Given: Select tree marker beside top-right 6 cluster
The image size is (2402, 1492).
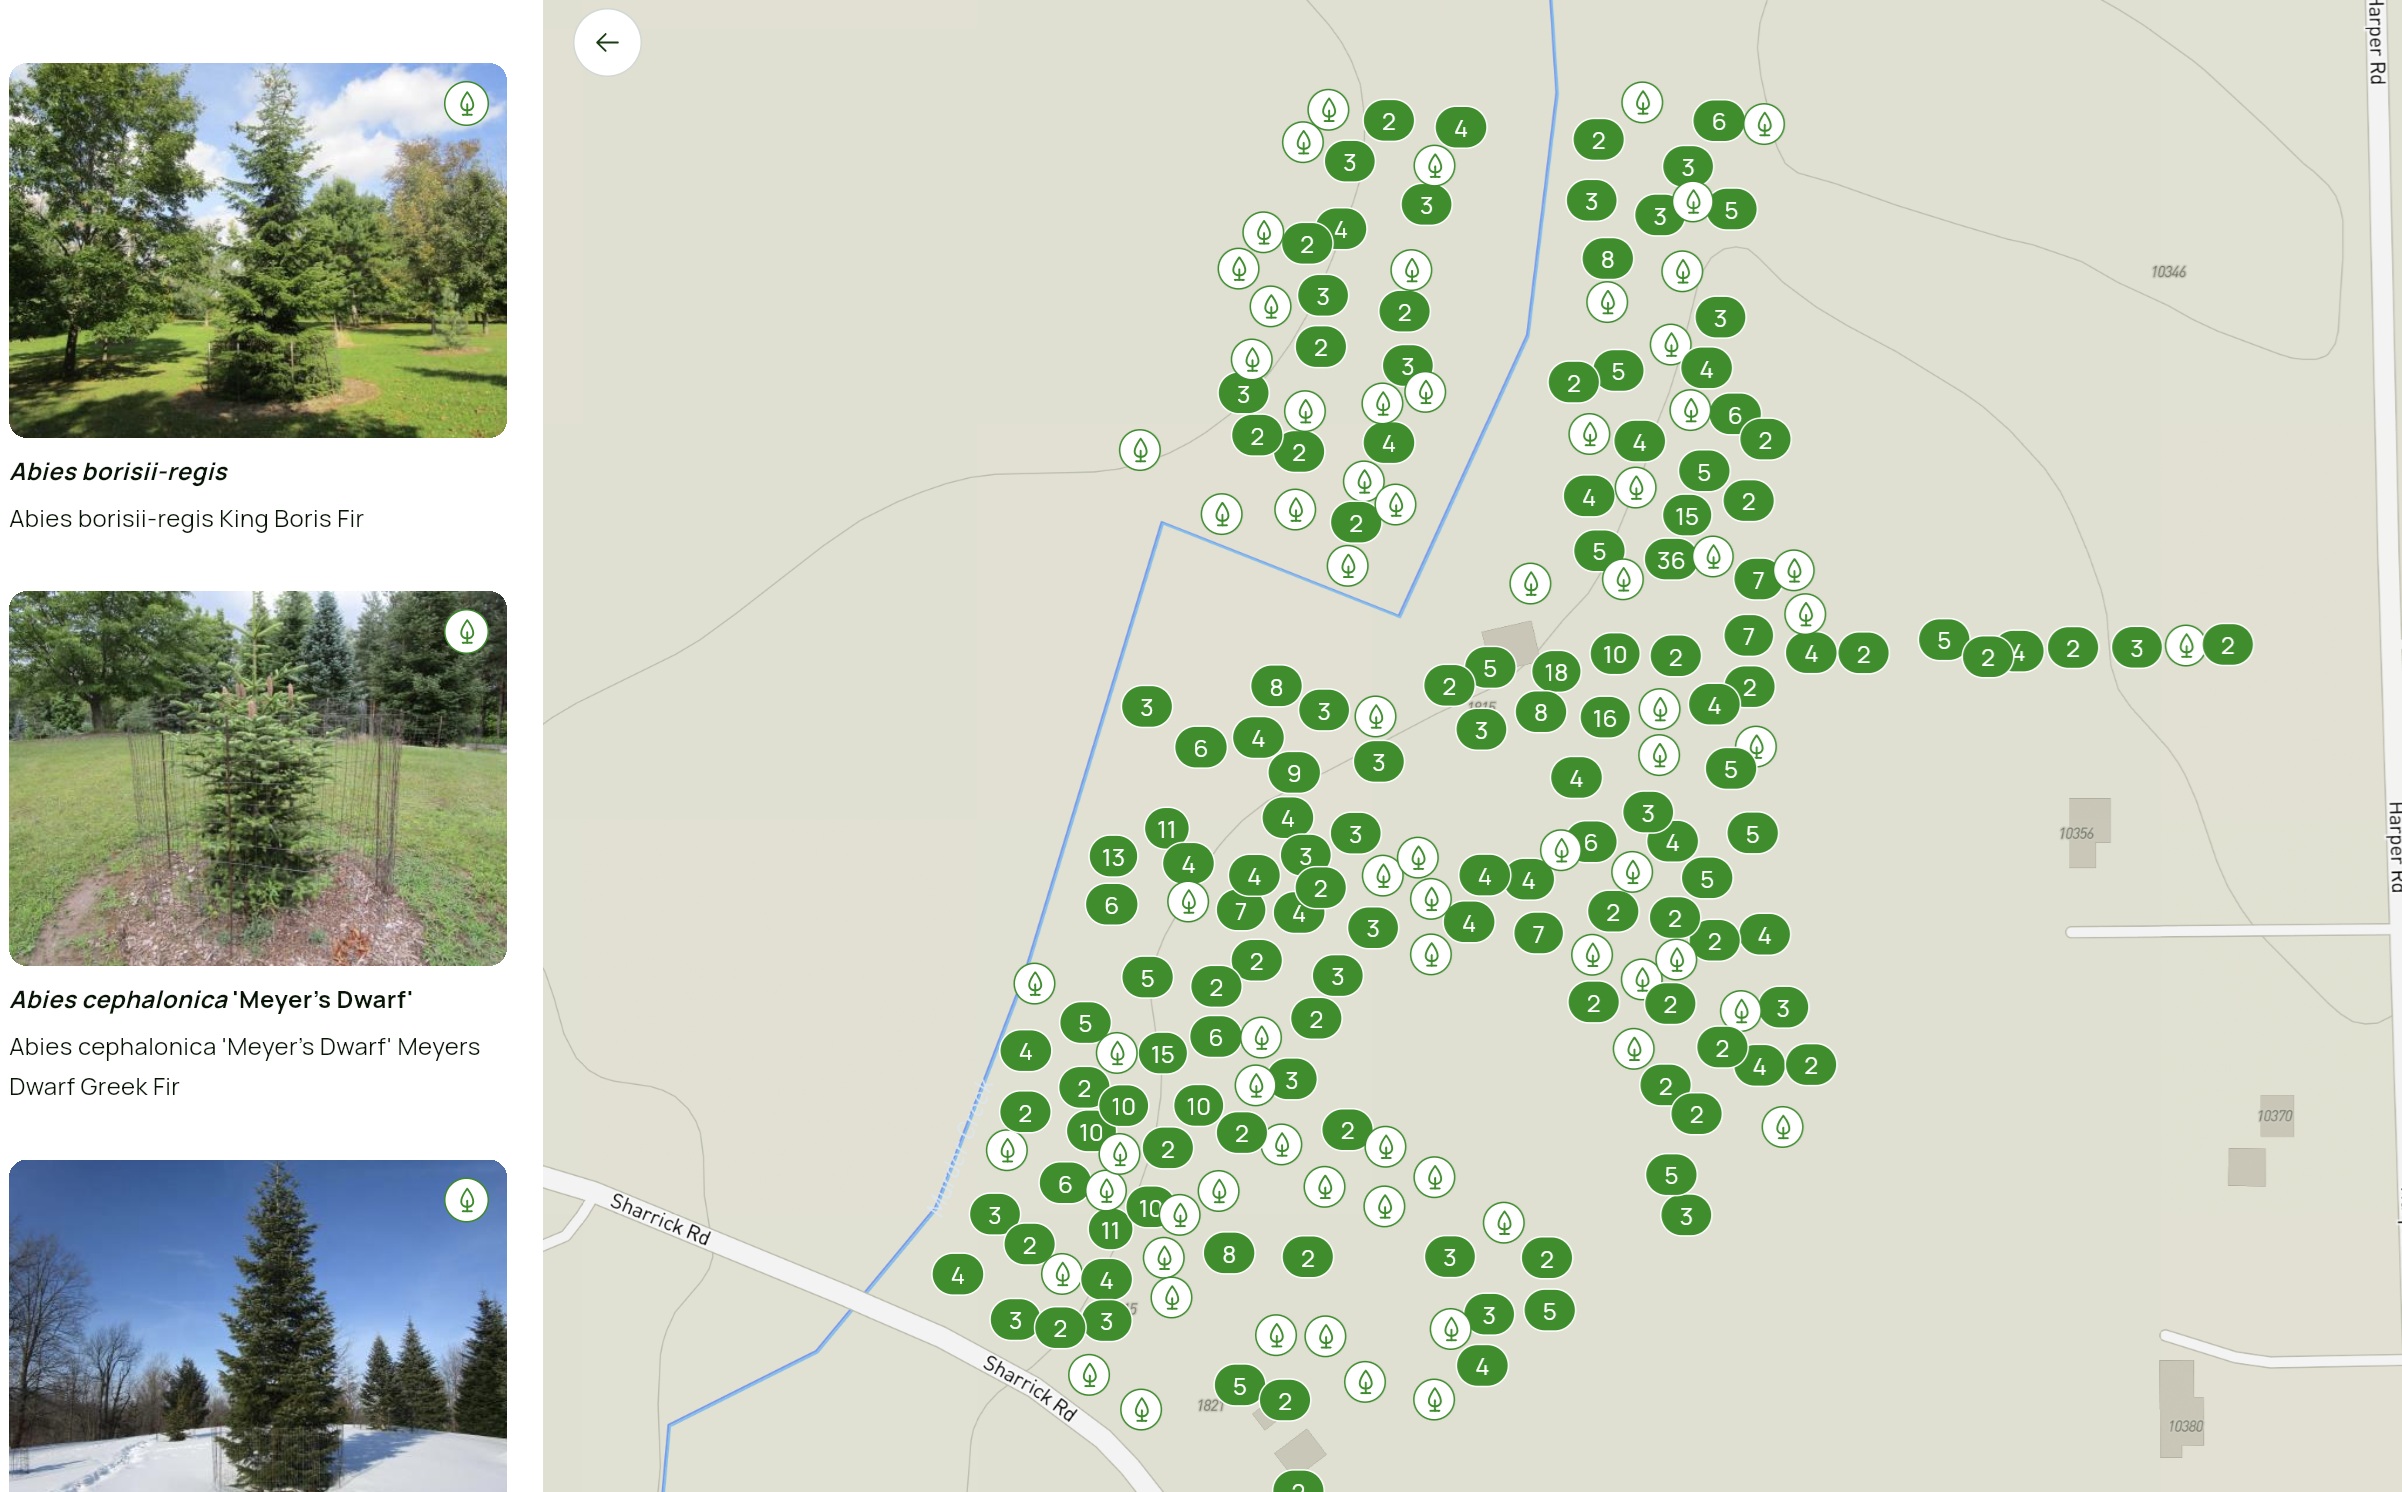Looking at the screenshot, I should tap(1764, 125).
